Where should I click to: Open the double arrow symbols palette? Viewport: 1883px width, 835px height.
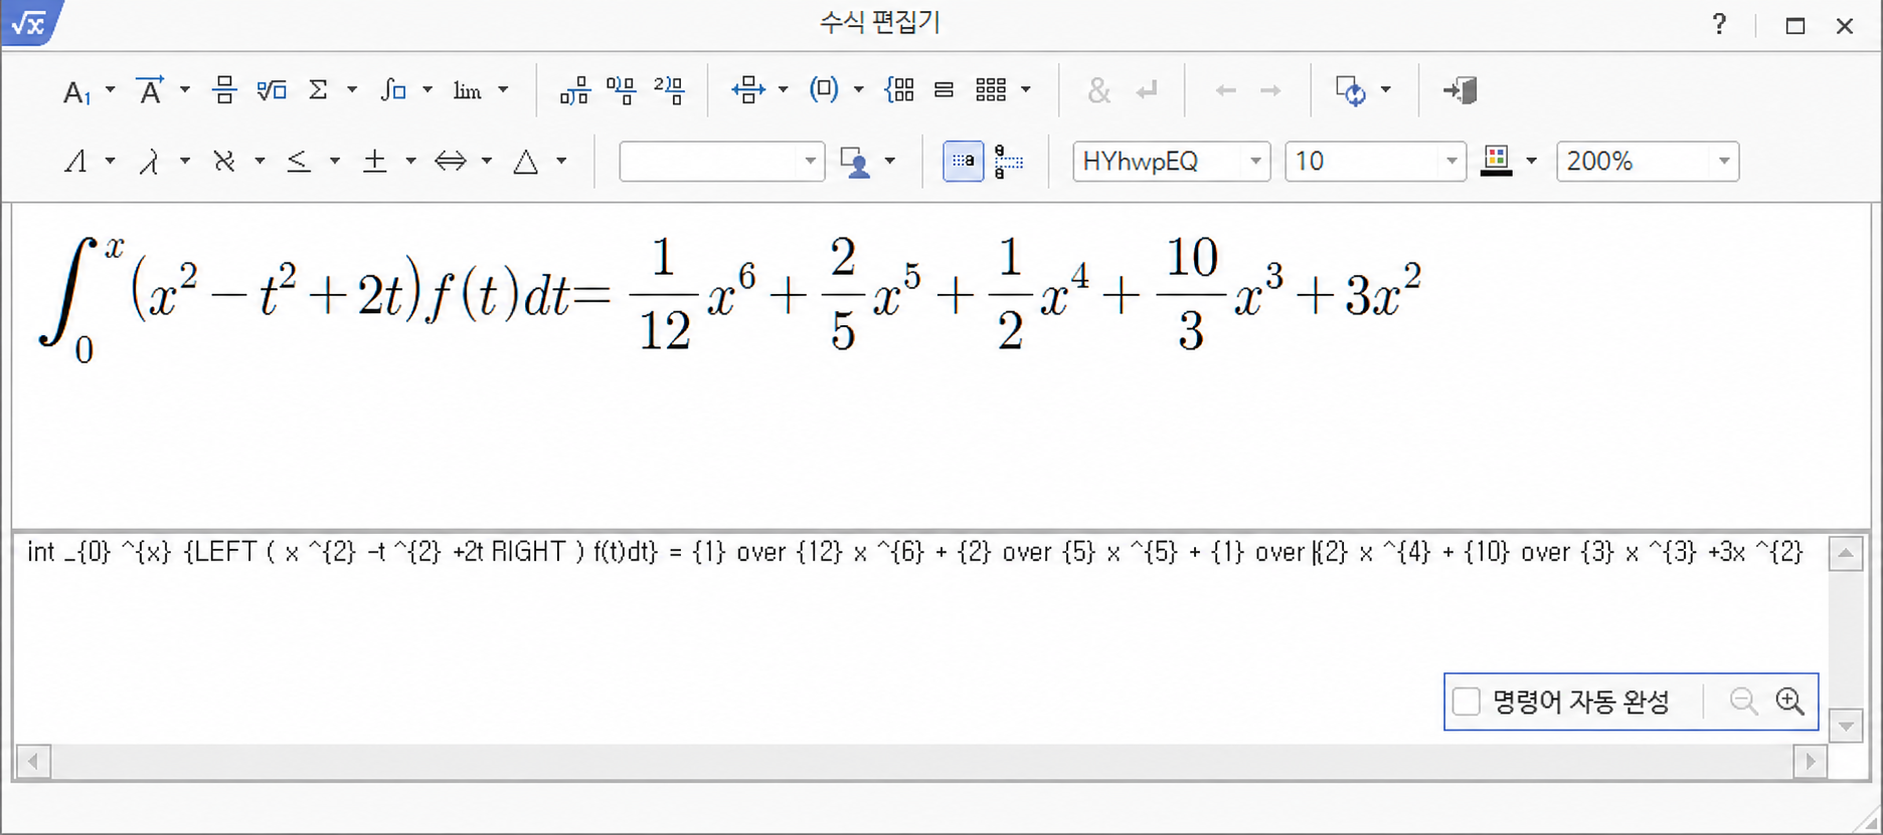[450, 161]
